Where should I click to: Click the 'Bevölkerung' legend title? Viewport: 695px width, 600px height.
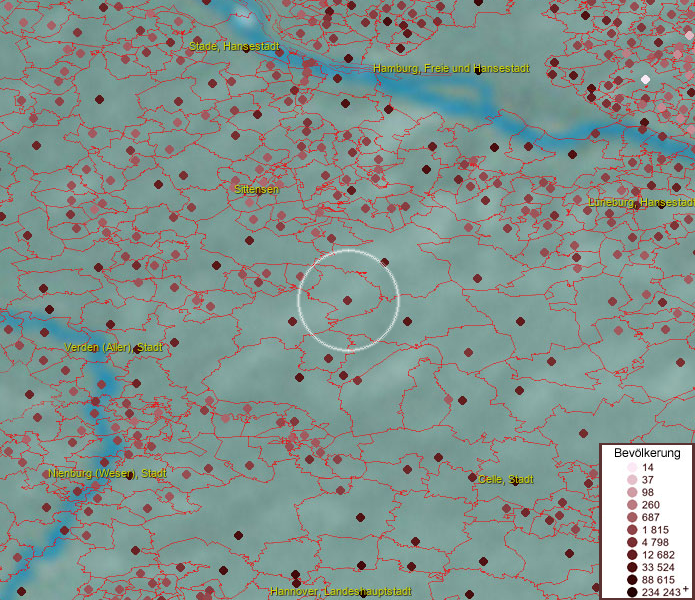(647, 453)
